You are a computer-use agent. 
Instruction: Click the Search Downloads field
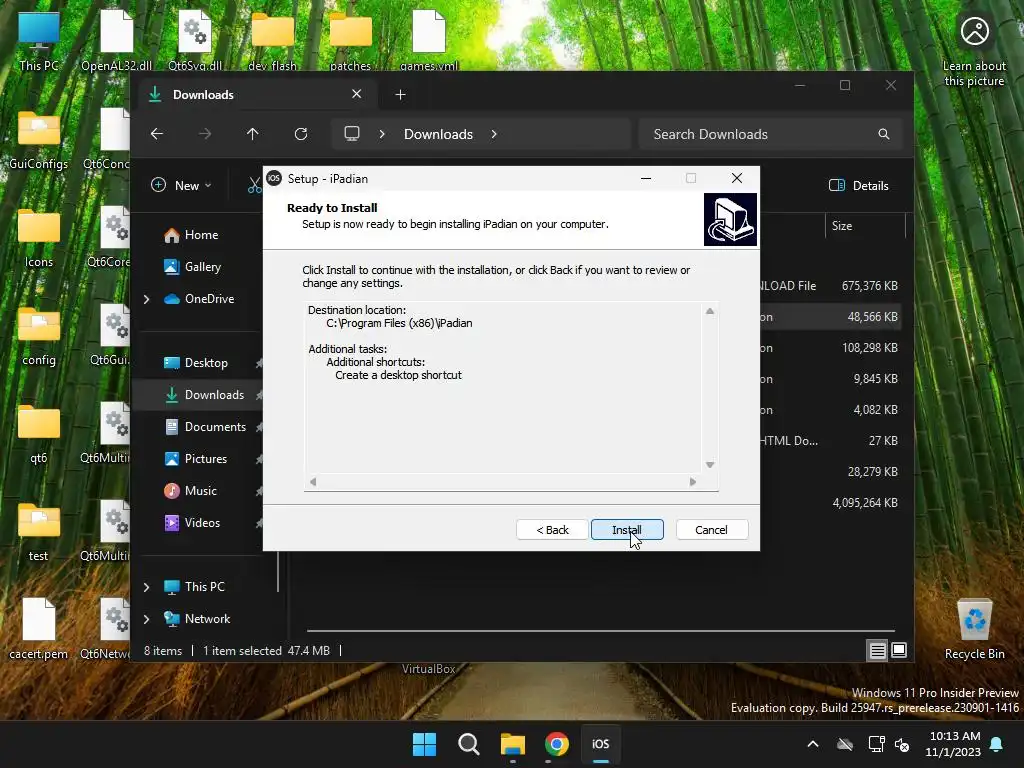[x=771, y=134]
